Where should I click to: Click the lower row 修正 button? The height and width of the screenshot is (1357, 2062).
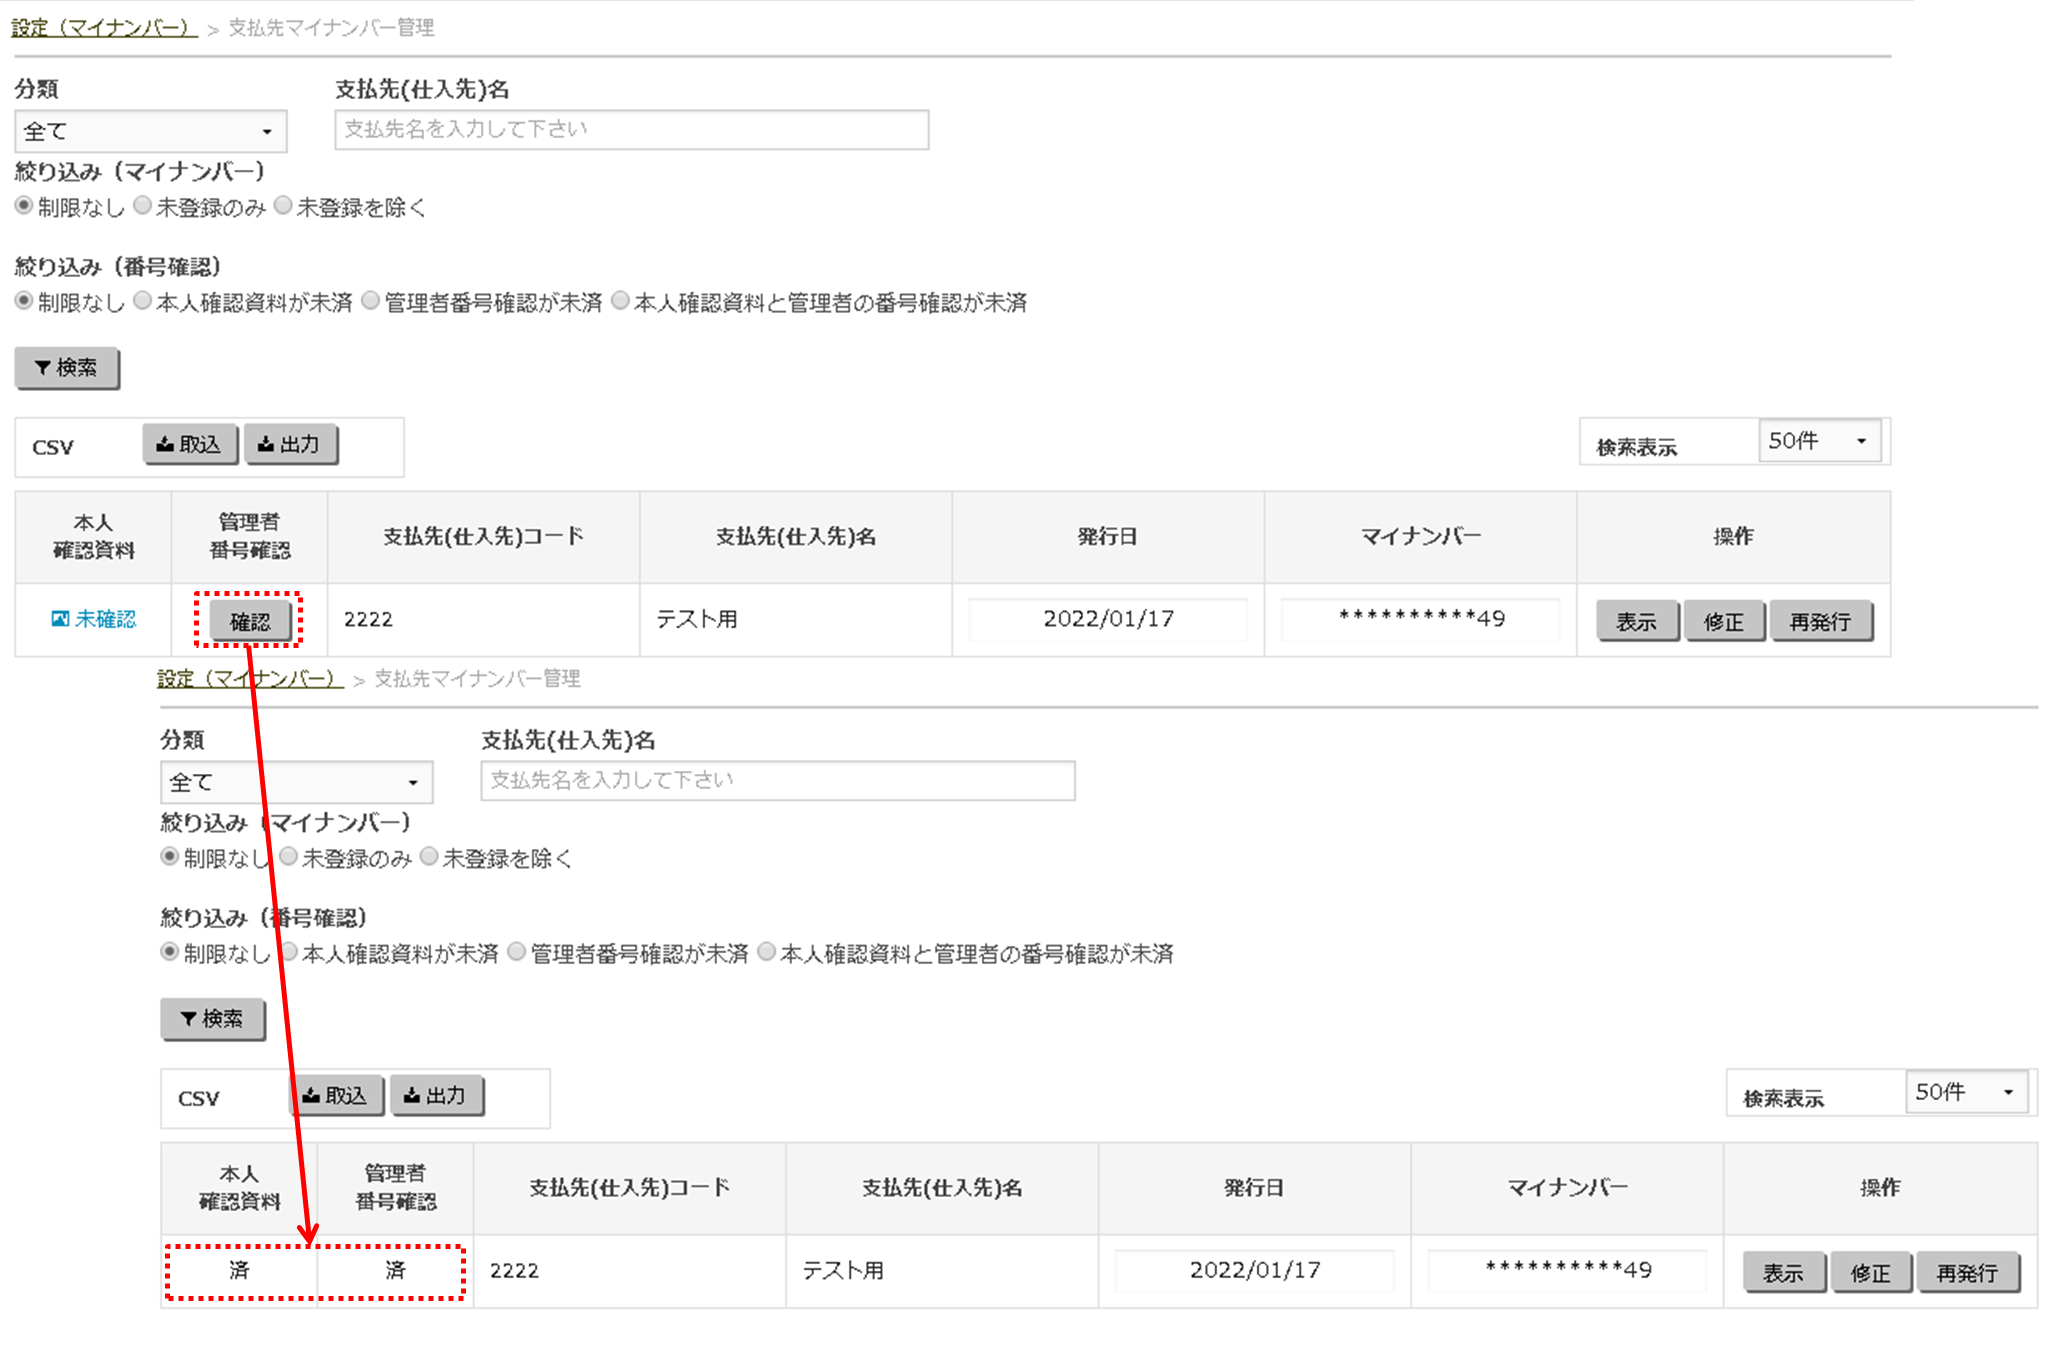tap(1869, 1272)
